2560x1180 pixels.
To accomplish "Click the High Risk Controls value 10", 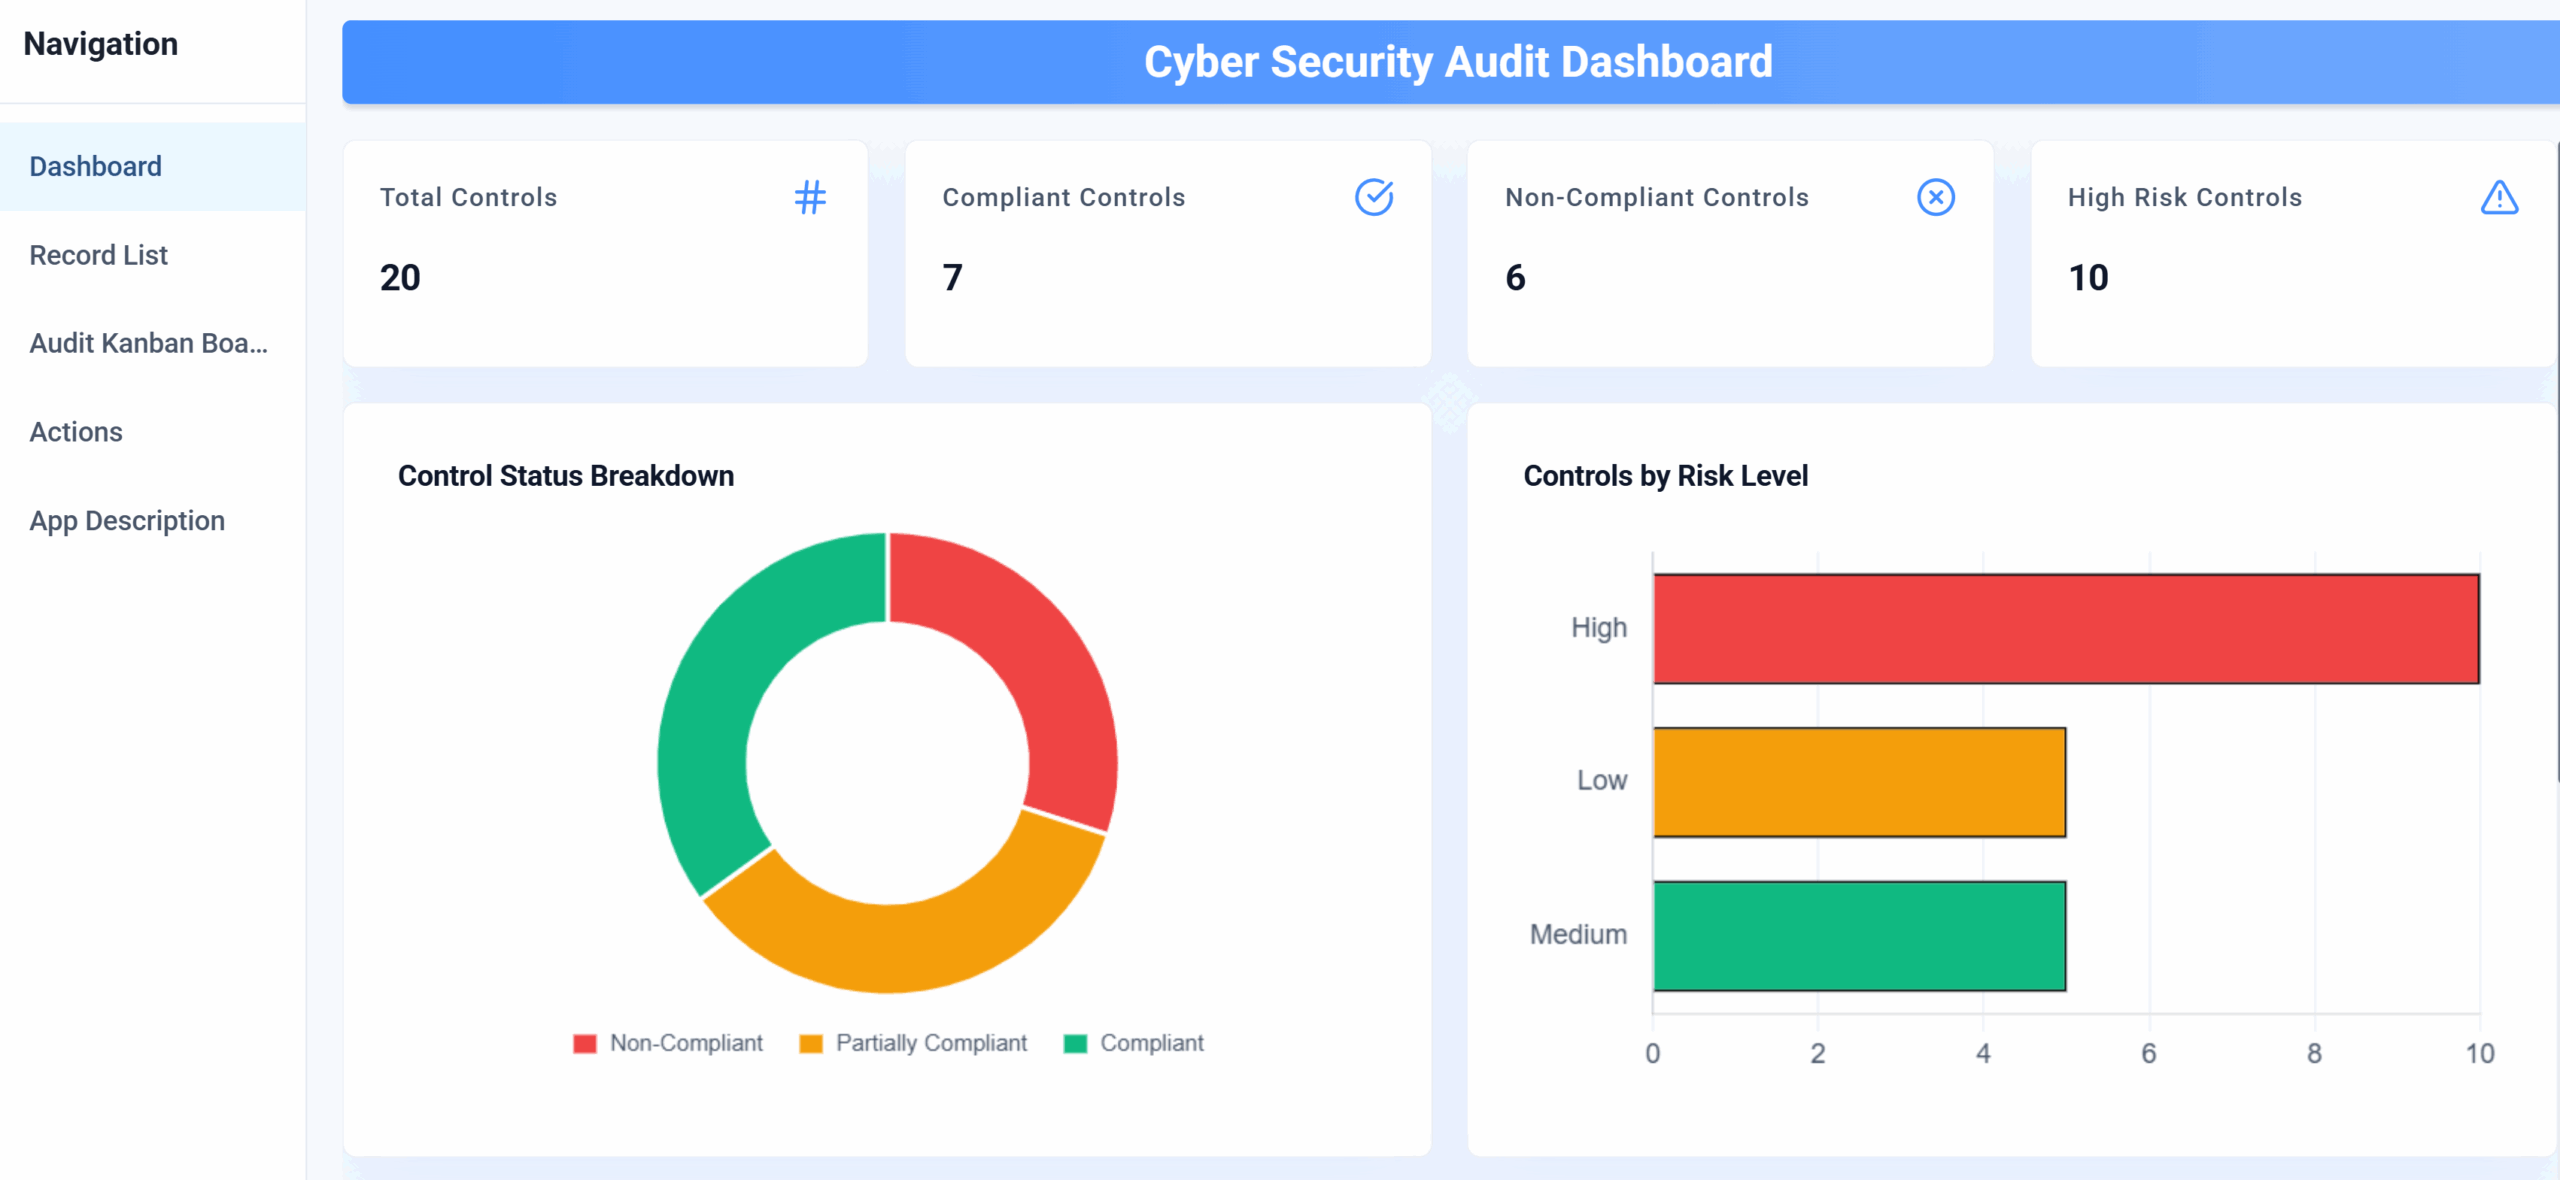I will pos(2088,277).
